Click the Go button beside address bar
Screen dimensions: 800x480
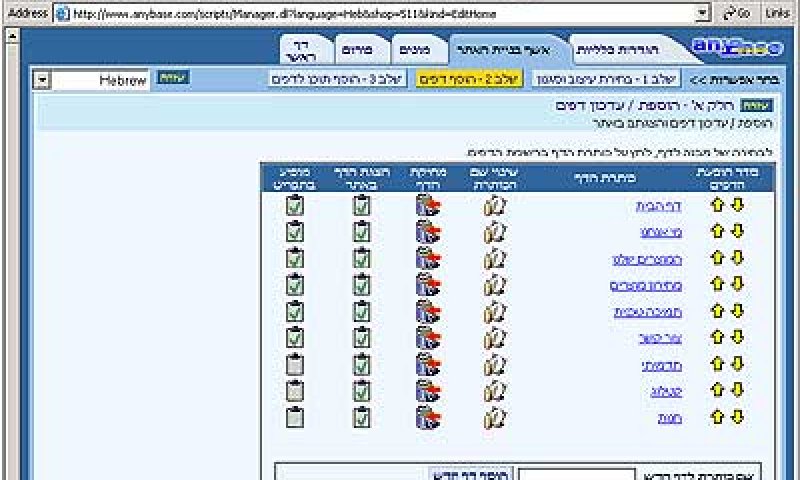pyautogui.click(x=737, y=13)
